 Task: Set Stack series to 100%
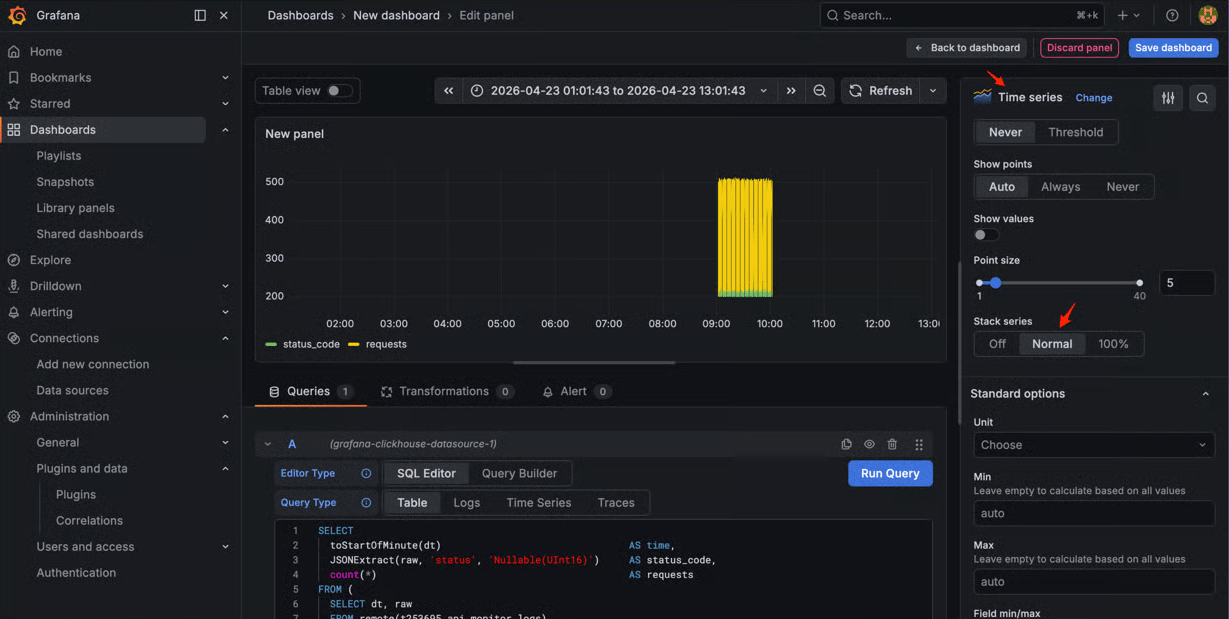point(1113,344)
